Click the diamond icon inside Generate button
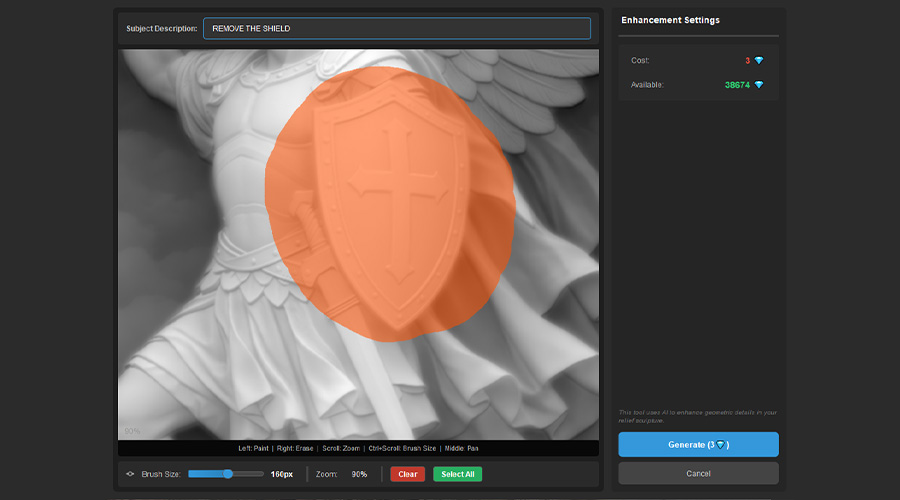900x500 pixels. coord(718,445)
